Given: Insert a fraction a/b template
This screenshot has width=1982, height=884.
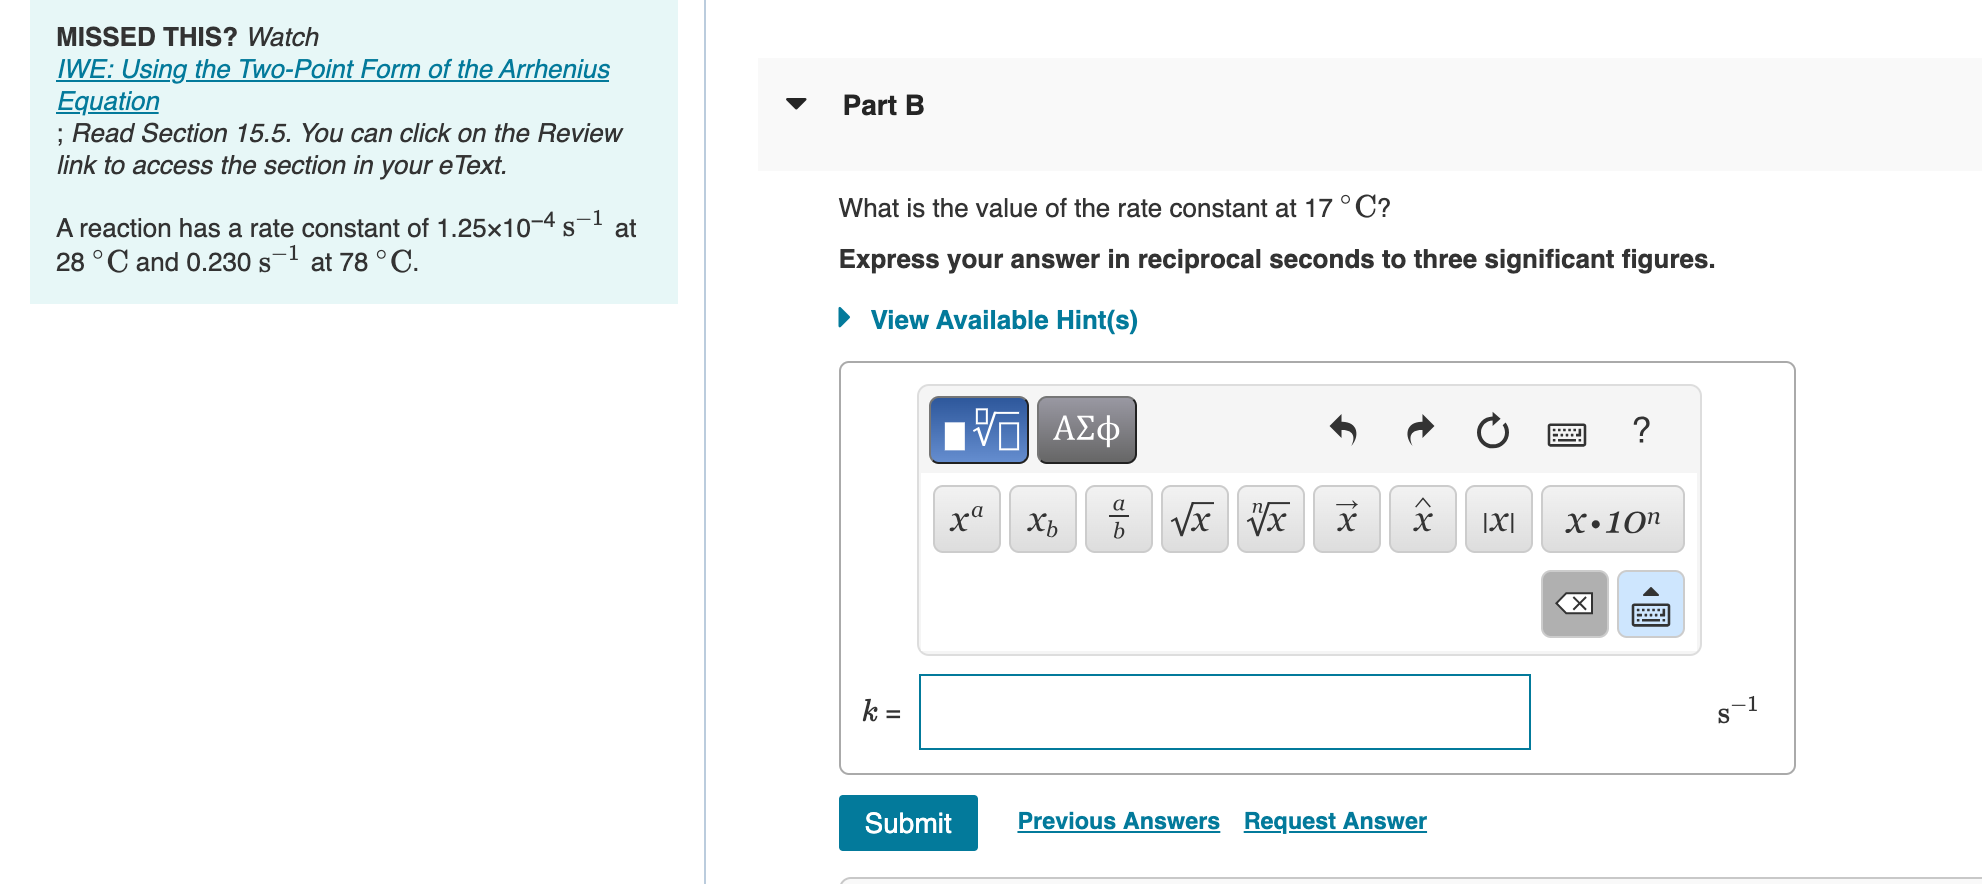Looking at the screenshot, I should pos(1117,519).
